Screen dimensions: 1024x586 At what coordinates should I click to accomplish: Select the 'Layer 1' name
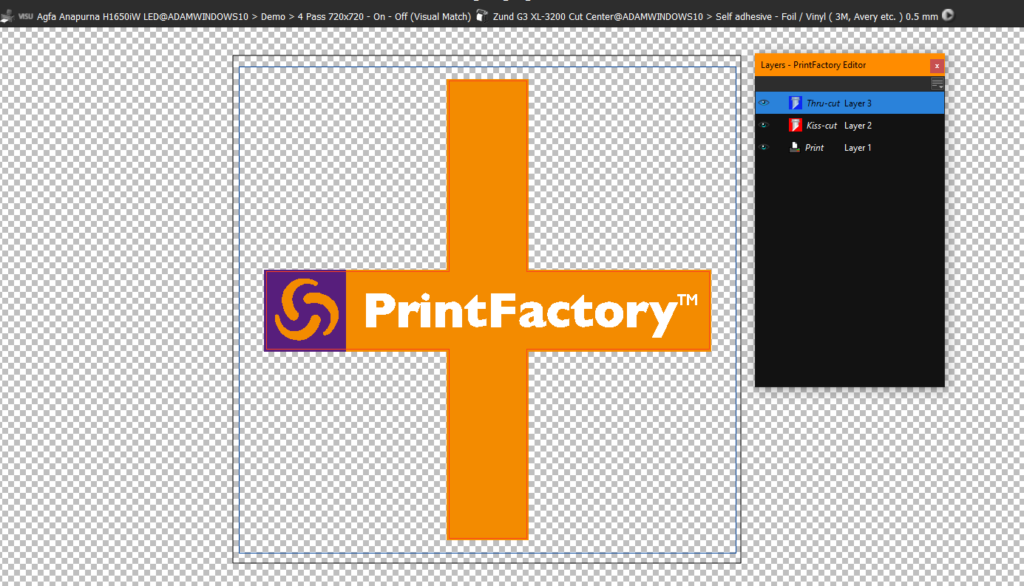[857, 148]
